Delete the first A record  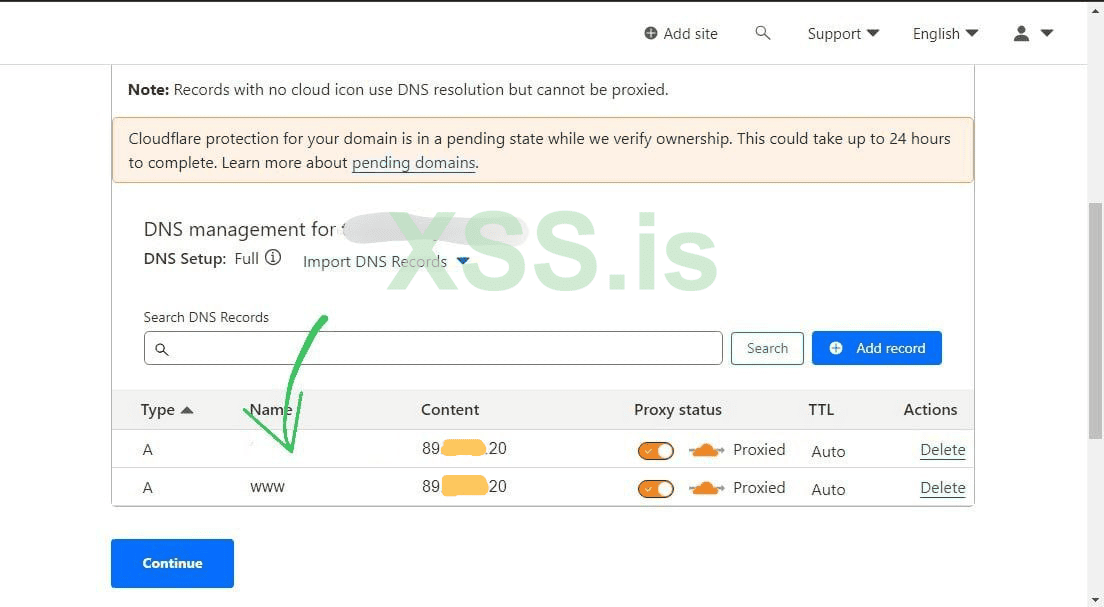pyautogui.click(x=942, y=450)
